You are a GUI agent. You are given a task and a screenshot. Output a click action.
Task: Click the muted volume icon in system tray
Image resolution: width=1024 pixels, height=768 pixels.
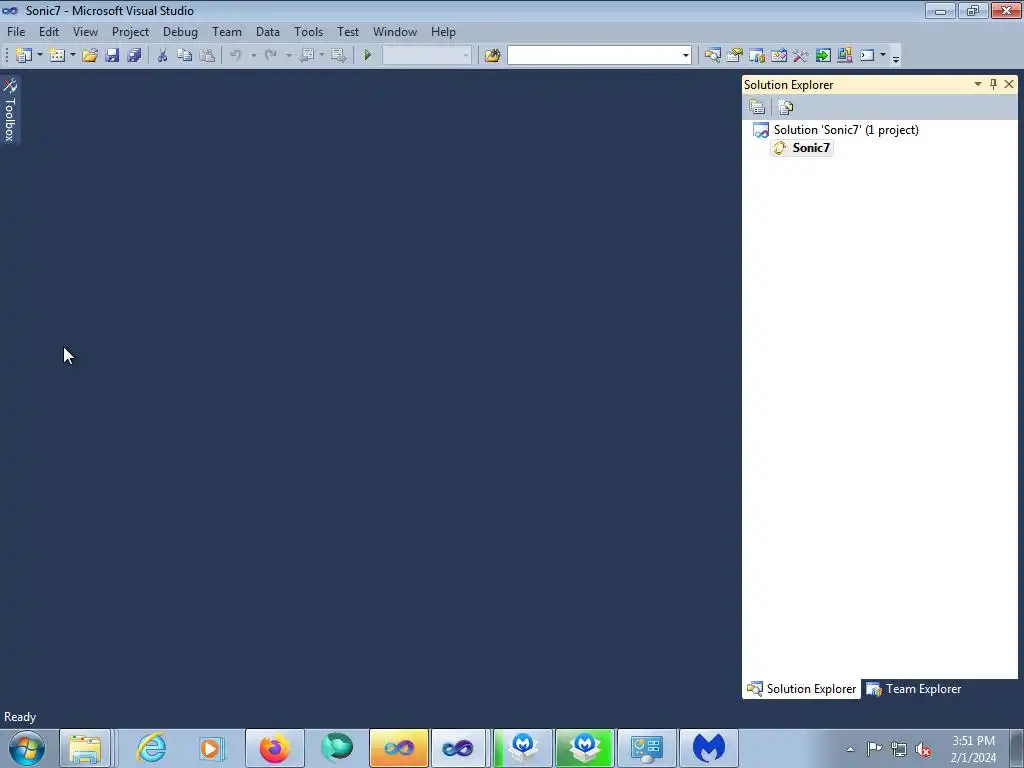(923, 749)
